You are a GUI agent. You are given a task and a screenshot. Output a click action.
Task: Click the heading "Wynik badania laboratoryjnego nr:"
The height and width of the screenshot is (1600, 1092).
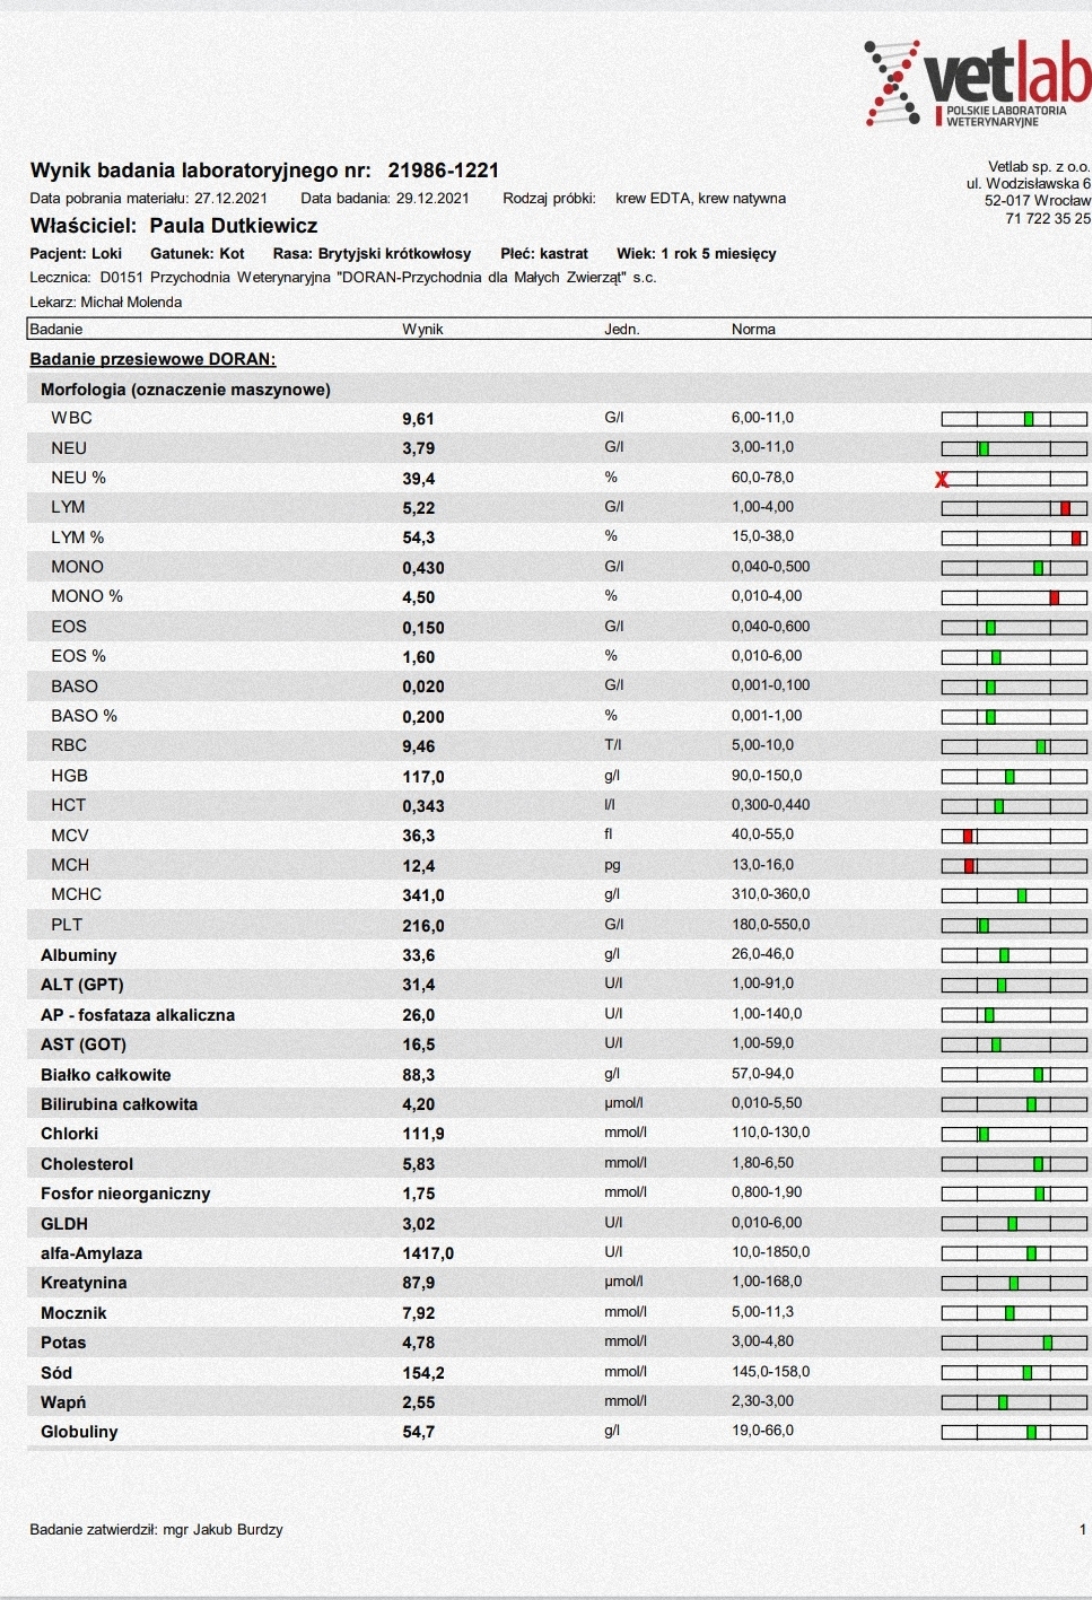click(200, 171)
